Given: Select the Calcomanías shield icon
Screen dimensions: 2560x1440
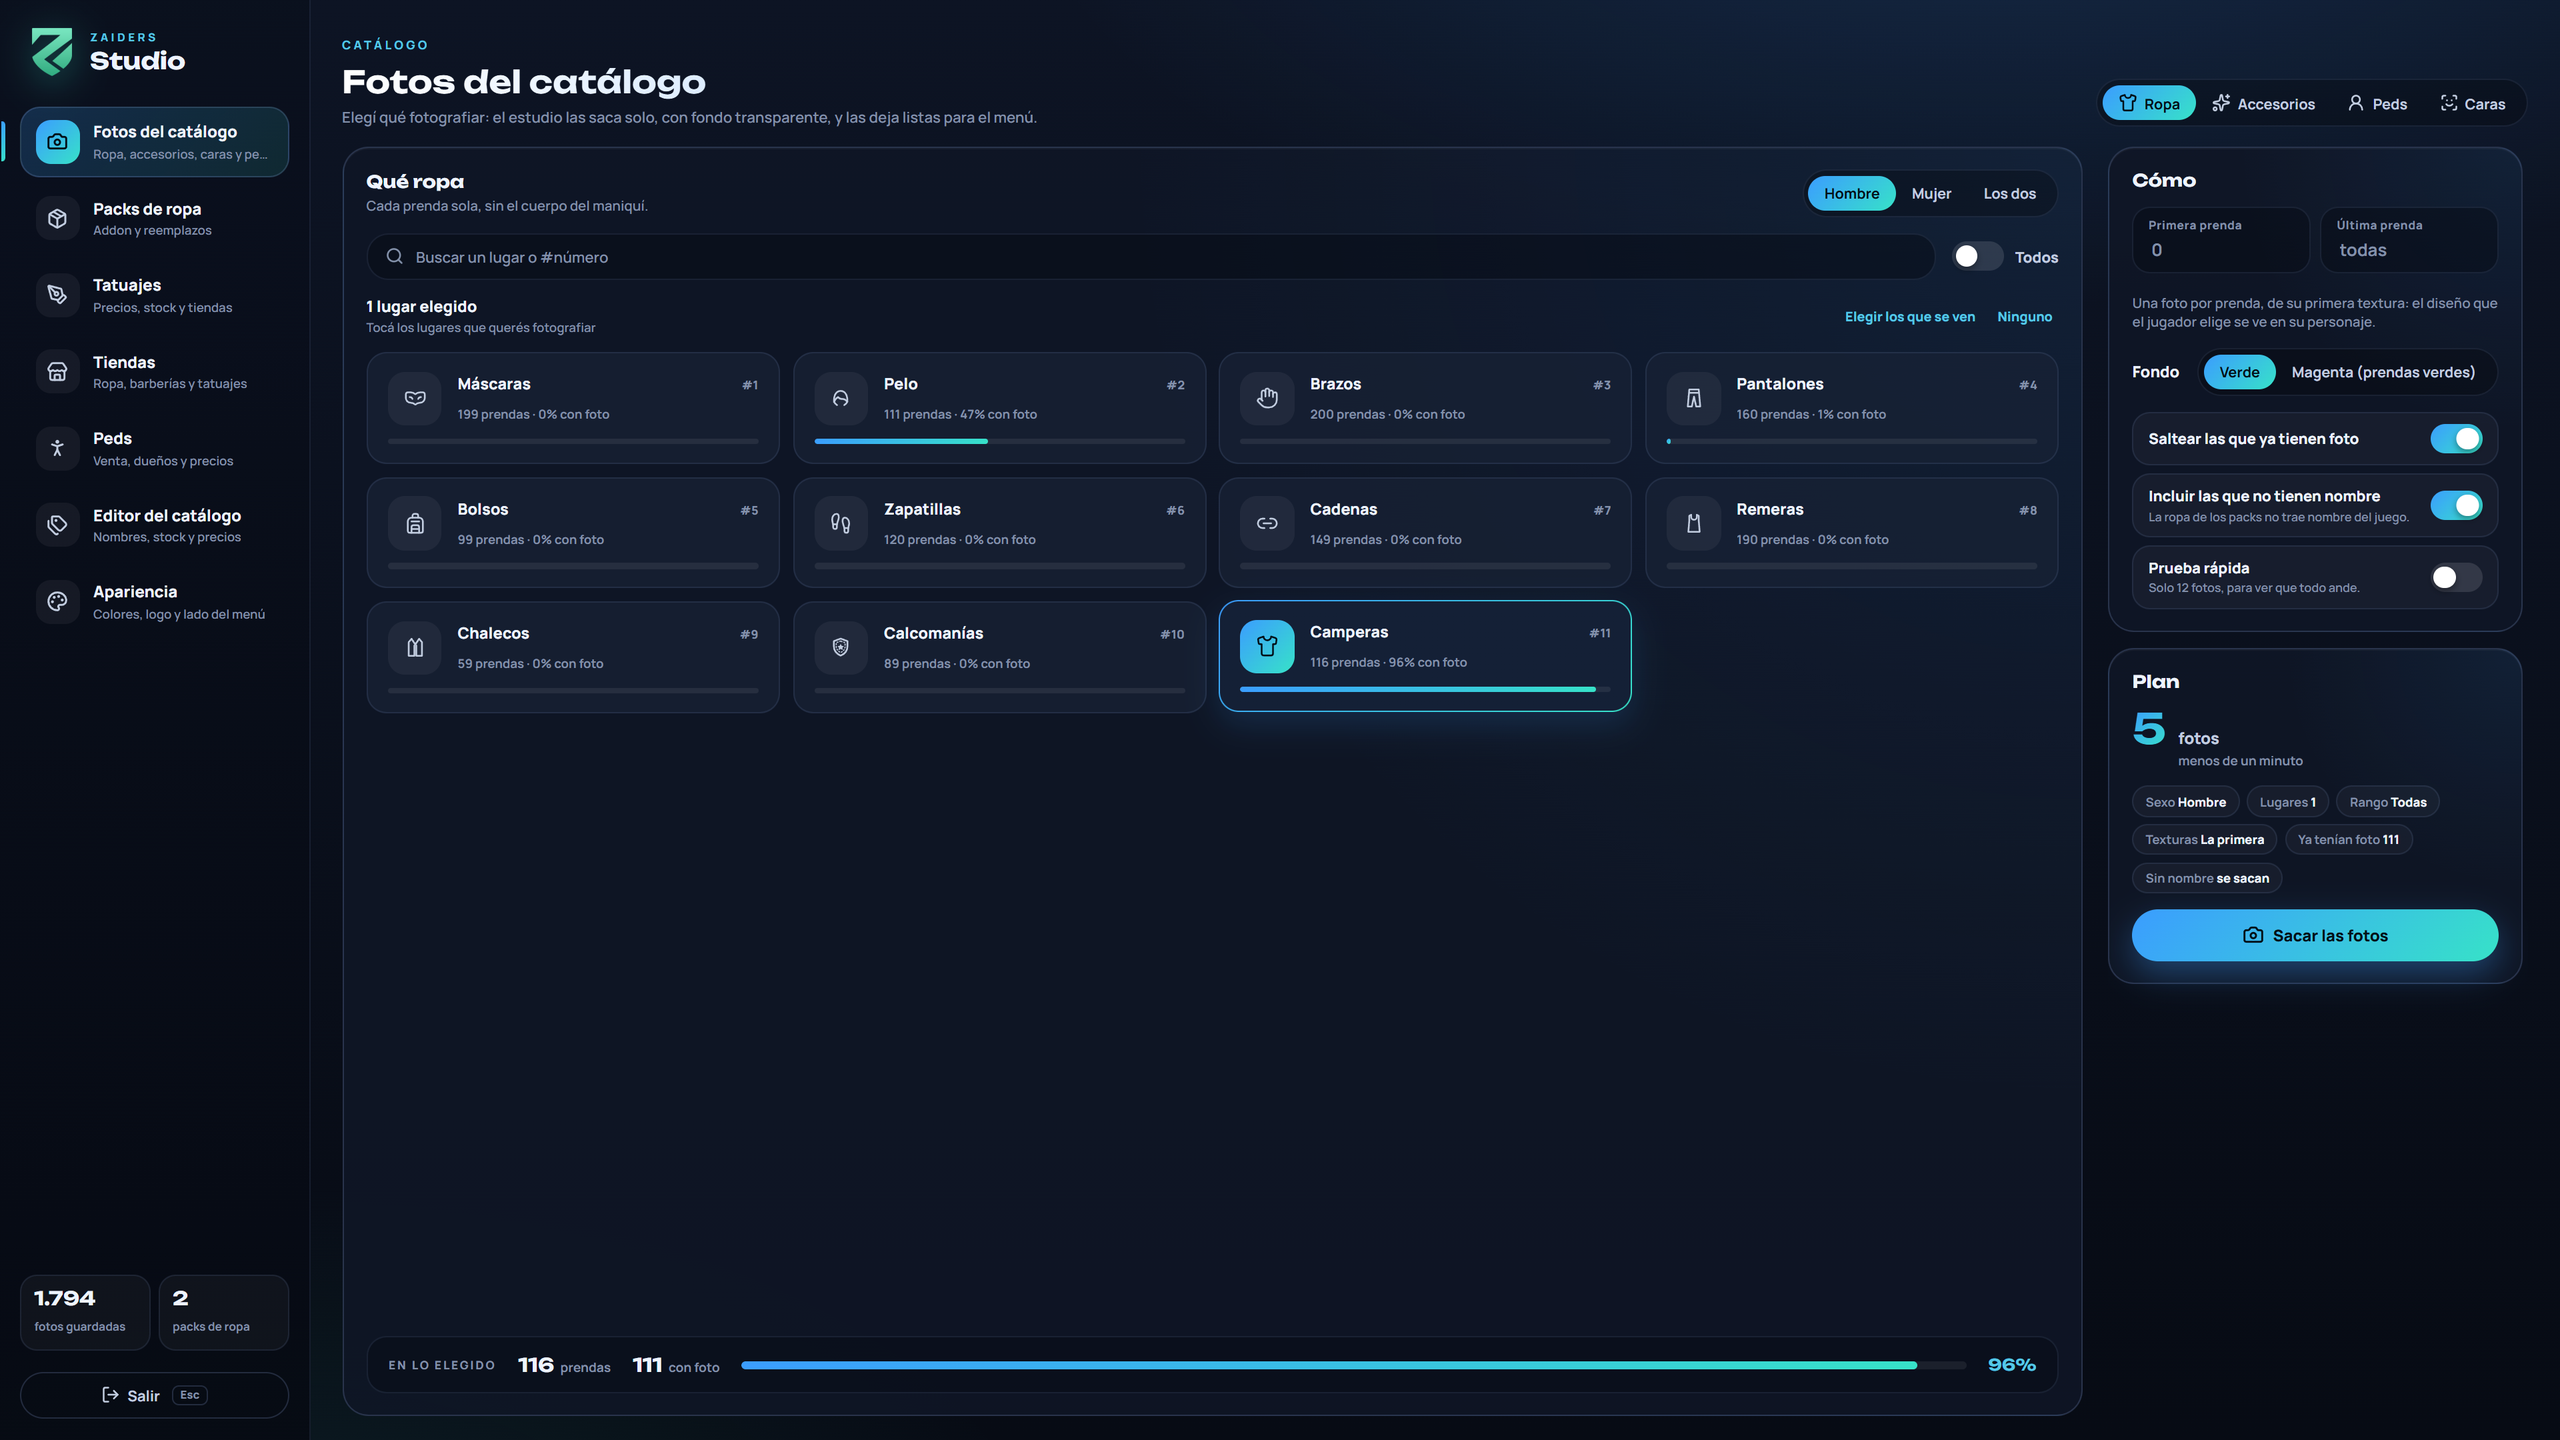Looking at the screenshot, I should 841,647.
